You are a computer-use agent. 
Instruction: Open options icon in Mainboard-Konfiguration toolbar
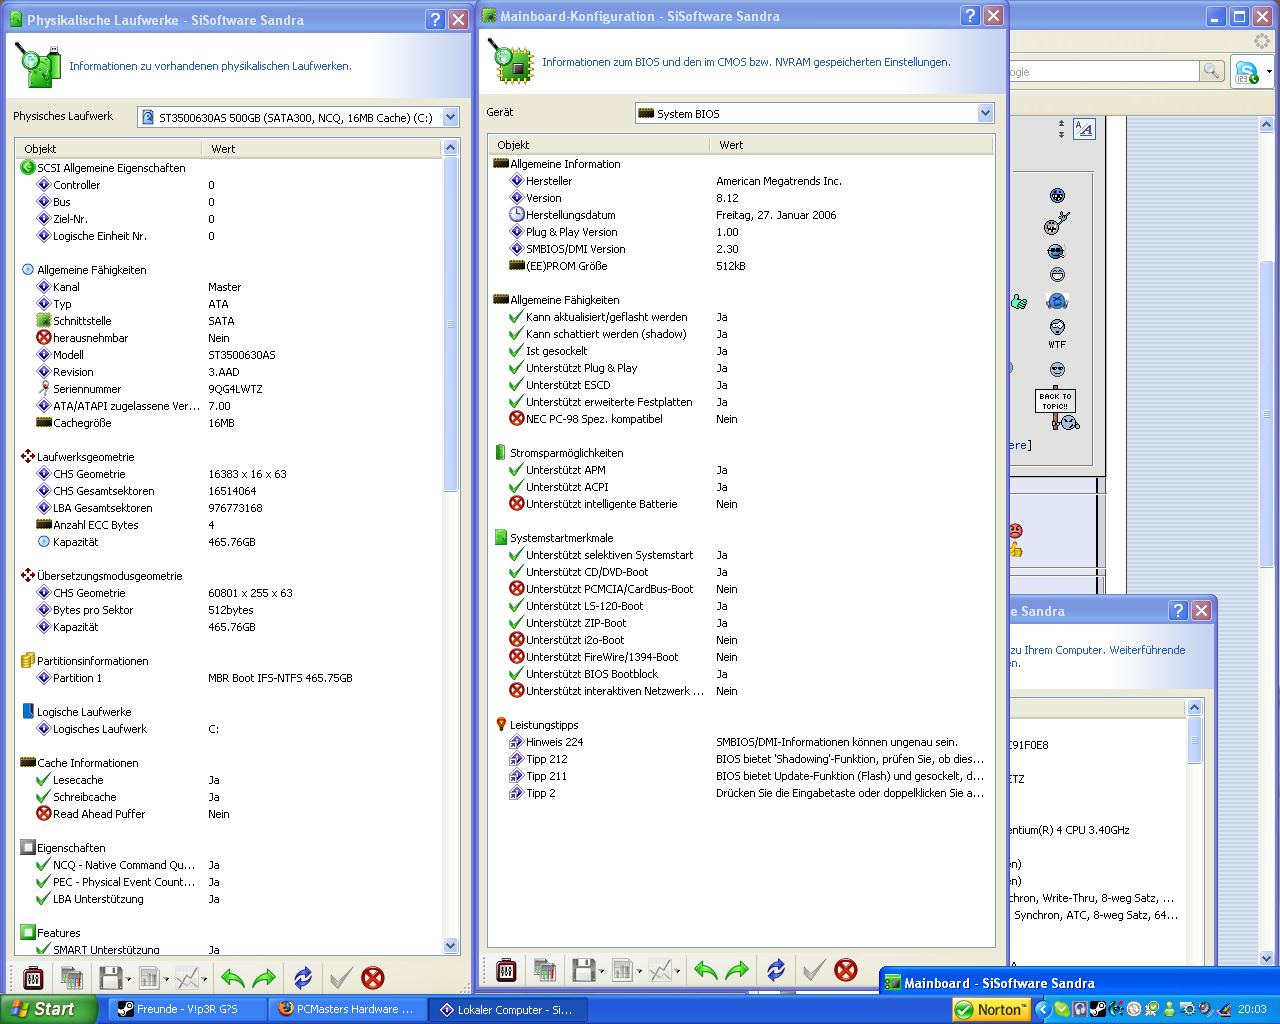(x=506, y=969)
